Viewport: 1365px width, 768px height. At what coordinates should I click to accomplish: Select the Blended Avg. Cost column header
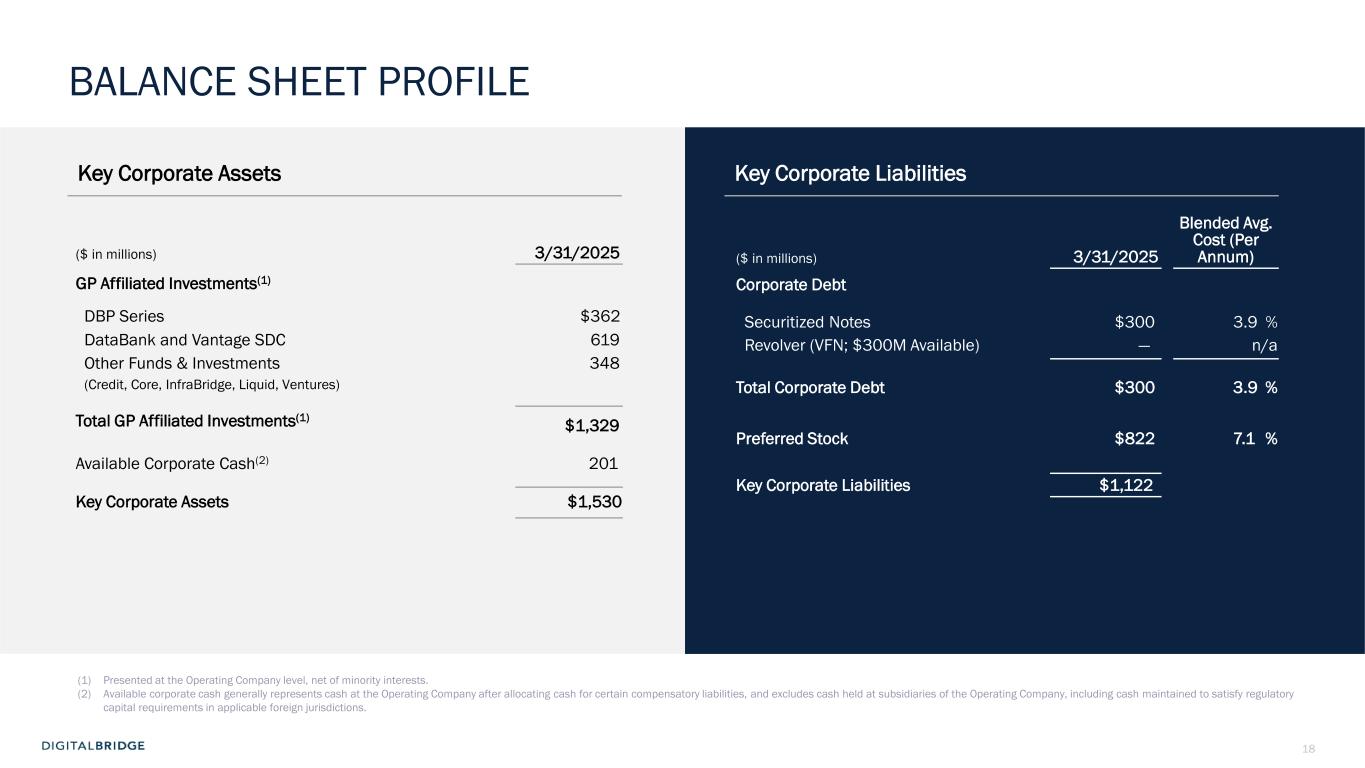point(1225,241)
